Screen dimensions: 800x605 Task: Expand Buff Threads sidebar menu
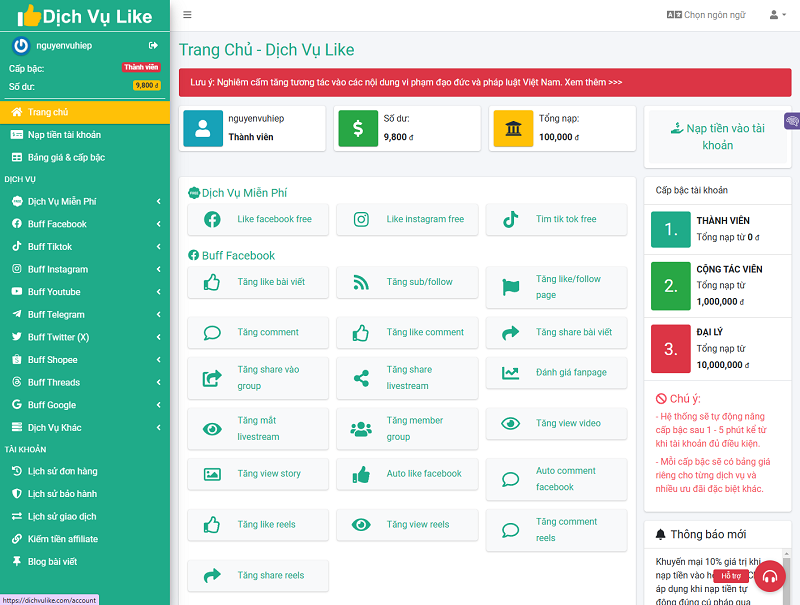85,383
